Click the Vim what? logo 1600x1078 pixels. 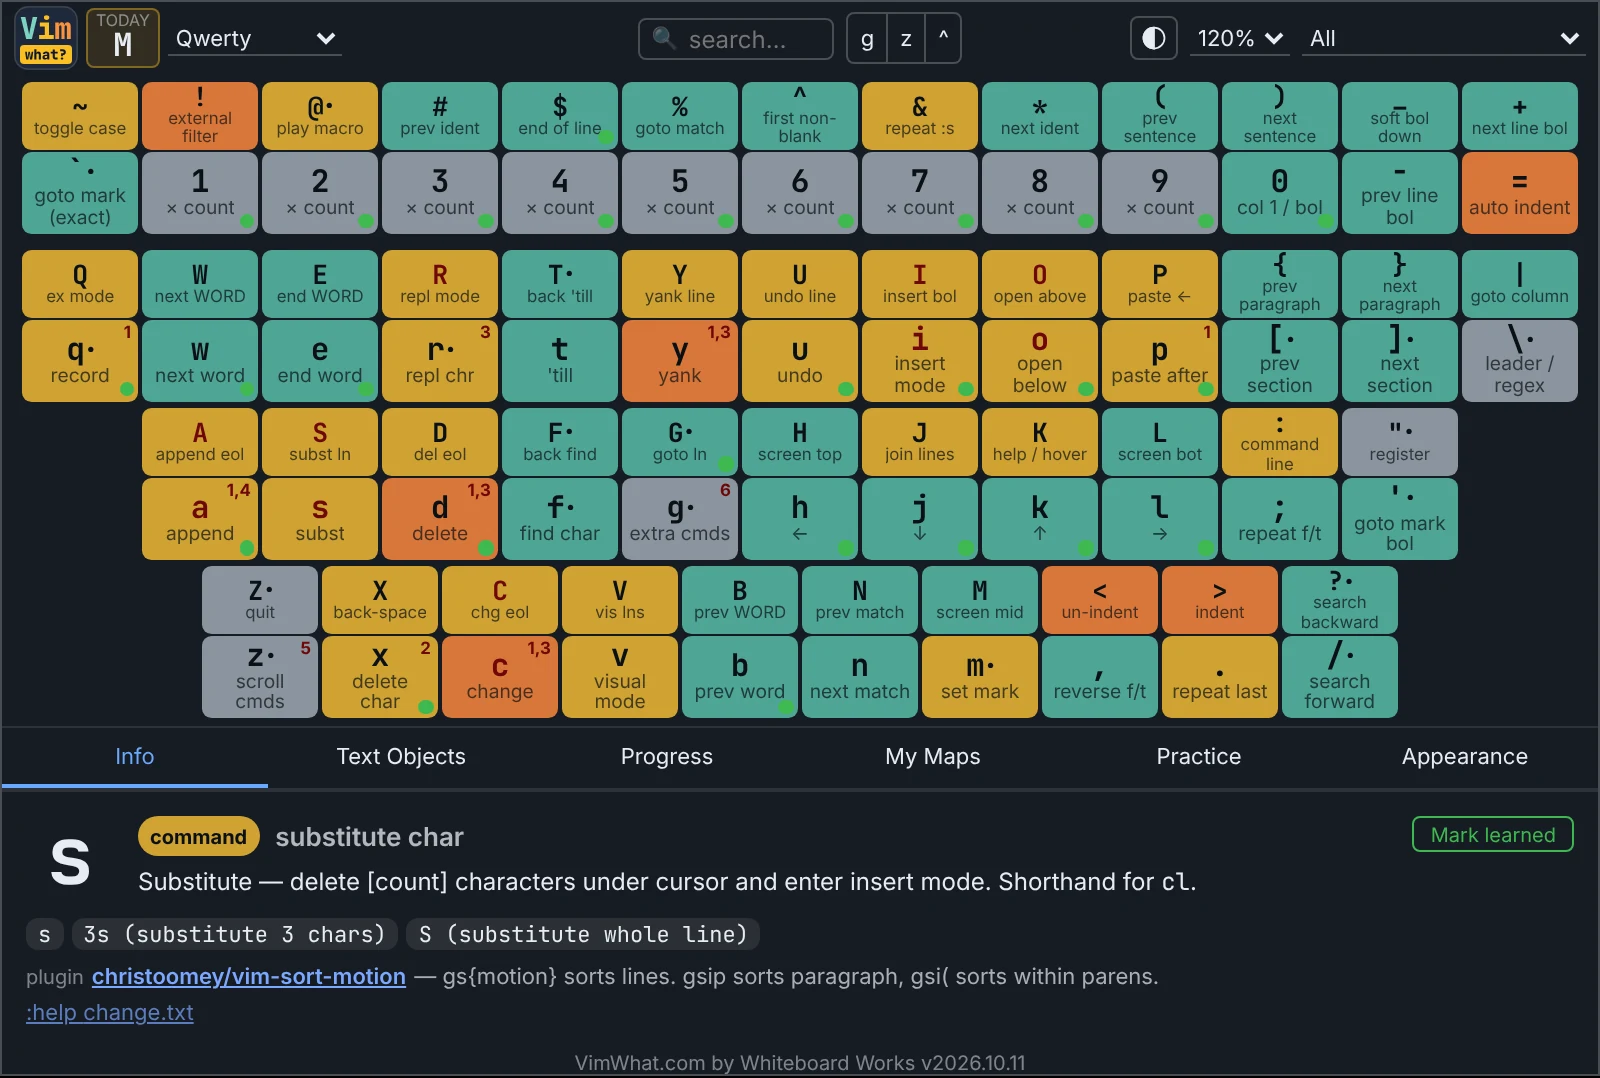[x=46, y=38]
